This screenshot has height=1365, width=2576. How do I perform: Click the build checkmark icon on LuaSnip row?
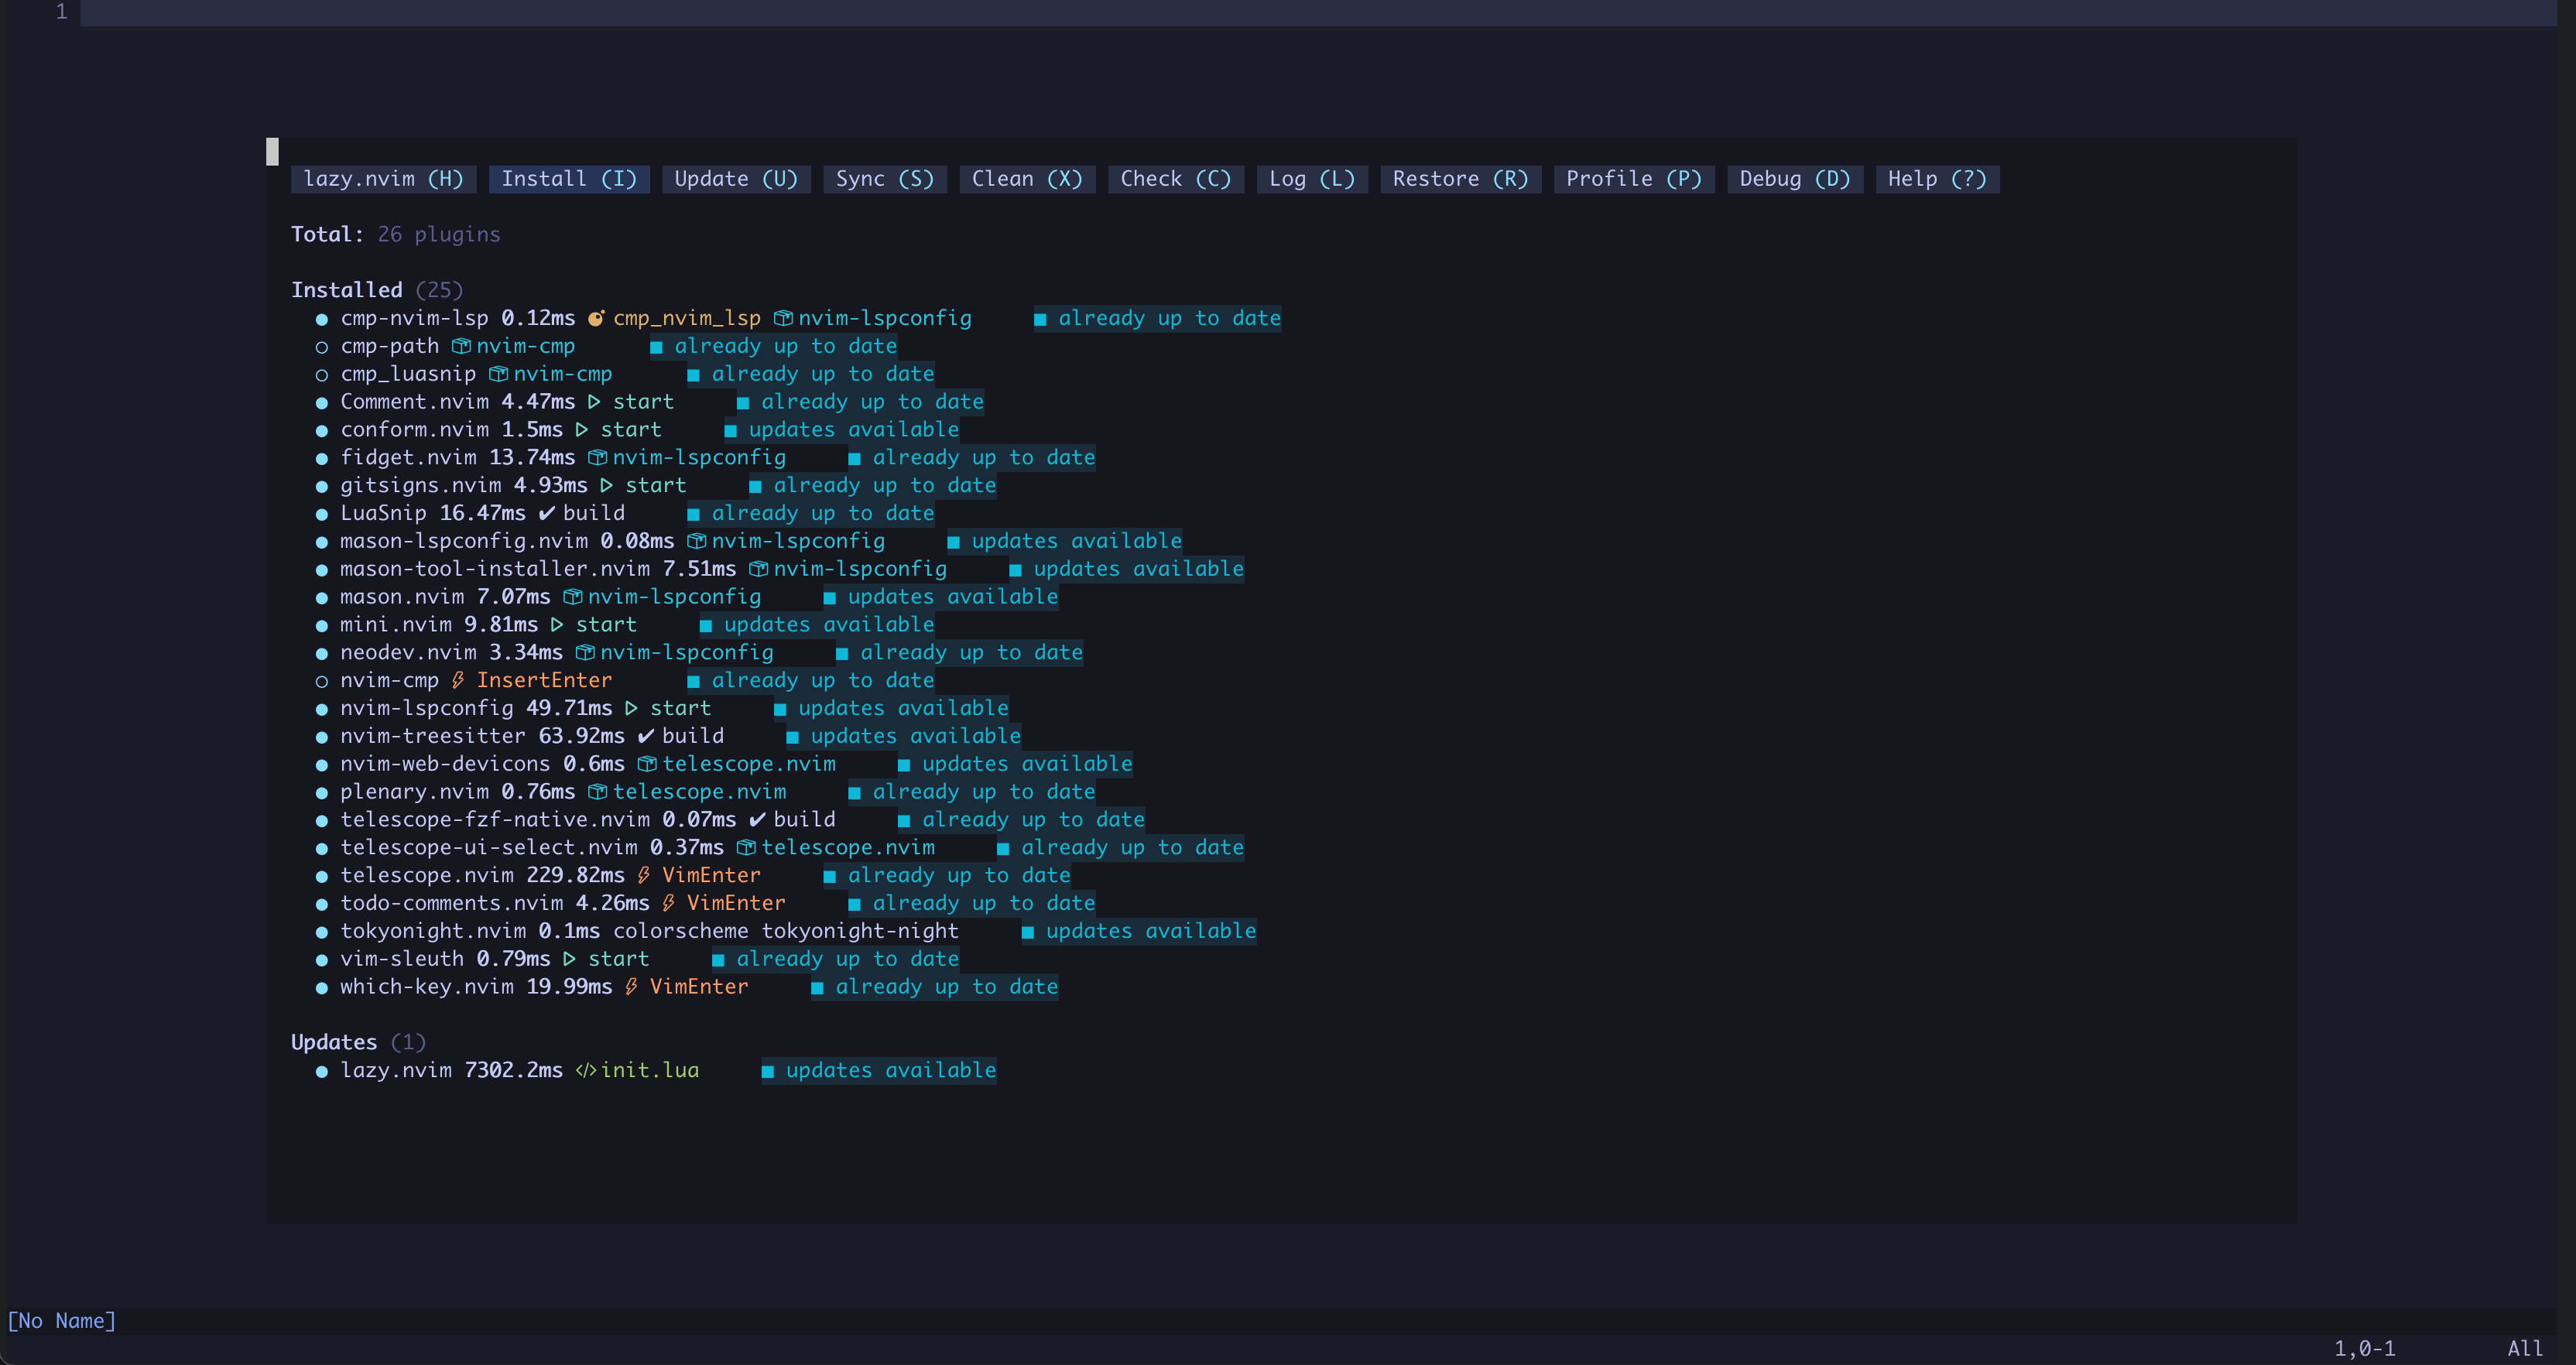pyautogui.click(x=546, y=513)
